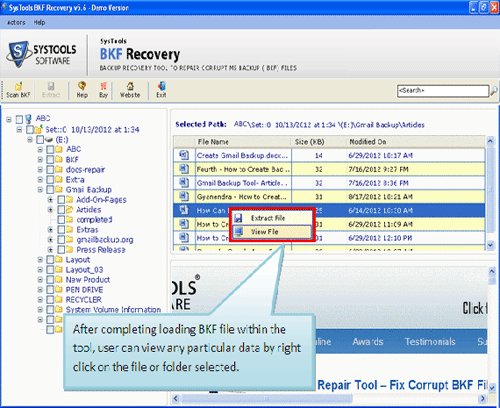
Task: Click the Scan BKF toolbar icon
Action: (18, 86)
